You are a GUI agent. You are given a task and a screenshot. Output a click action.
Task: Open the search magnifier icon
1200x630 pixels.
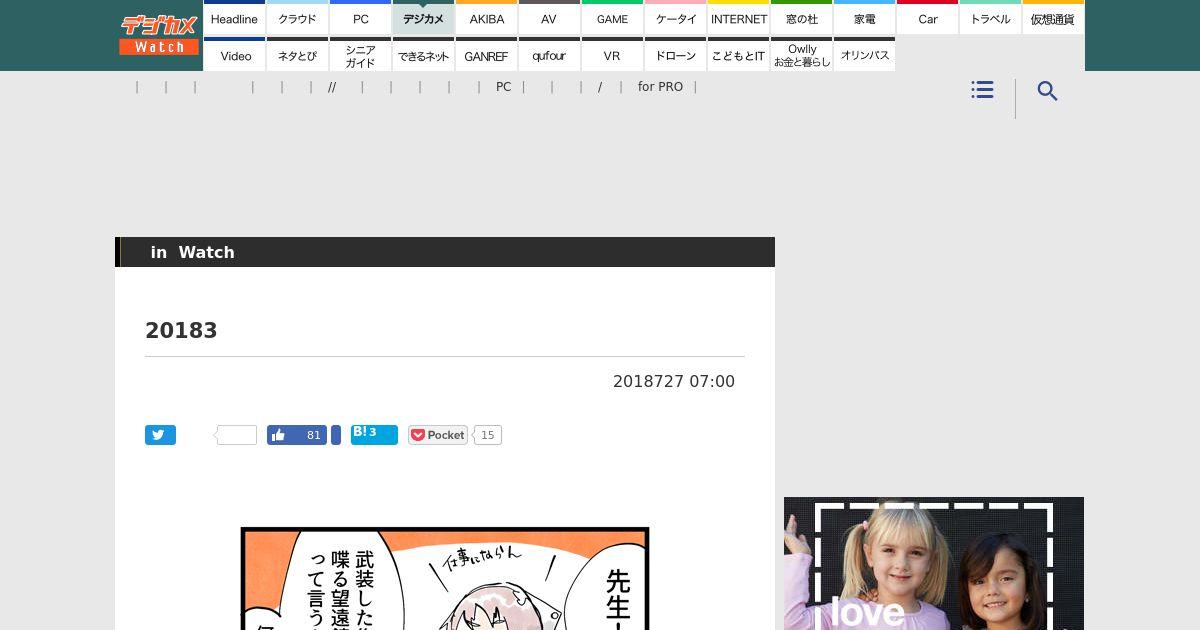(1047, 91)
